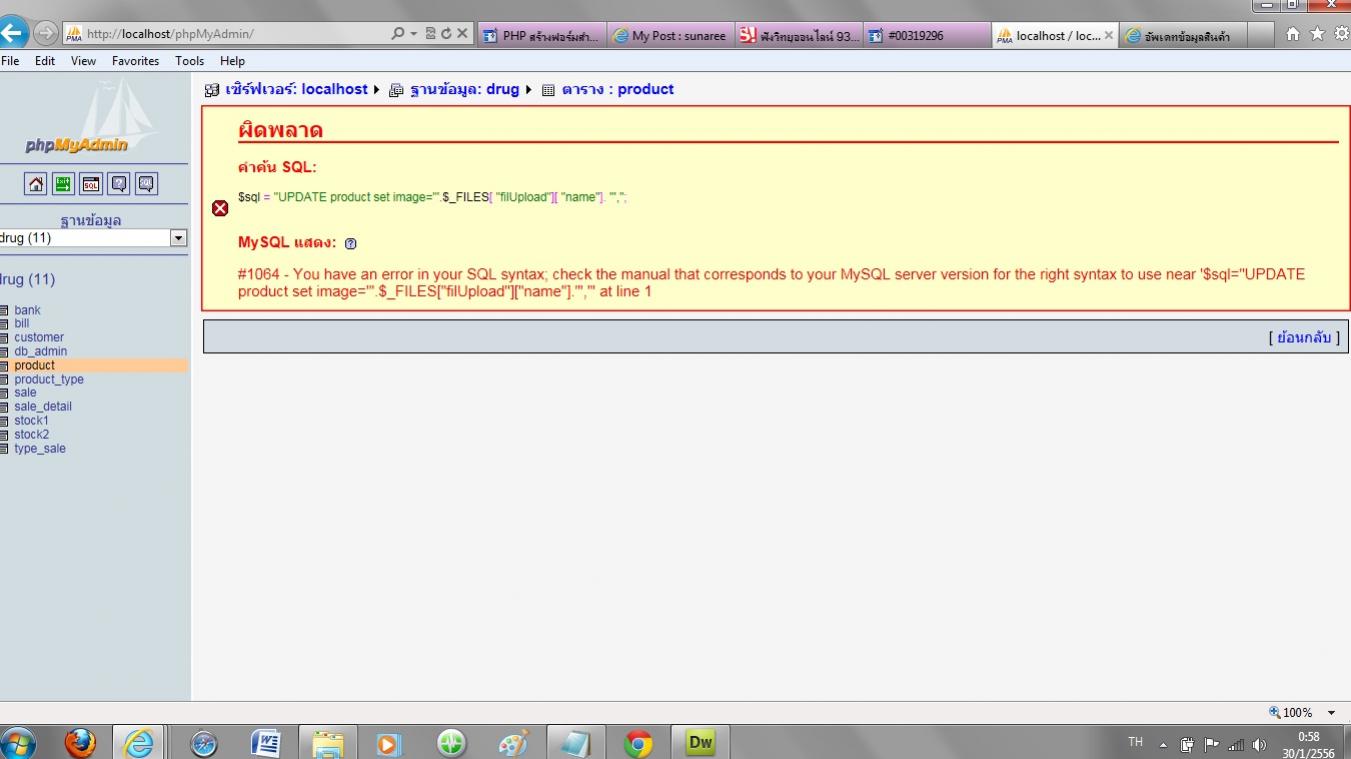This screenshot has height=759, width=1351.
Task: Click the empty new tab button
Action: (1260, 36)
